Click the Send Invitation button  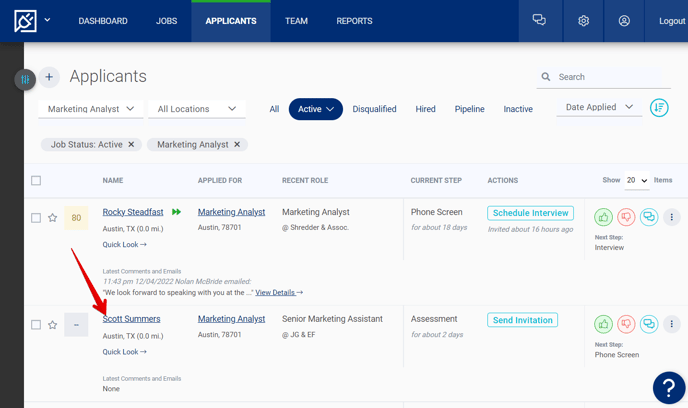pos(523,320)
